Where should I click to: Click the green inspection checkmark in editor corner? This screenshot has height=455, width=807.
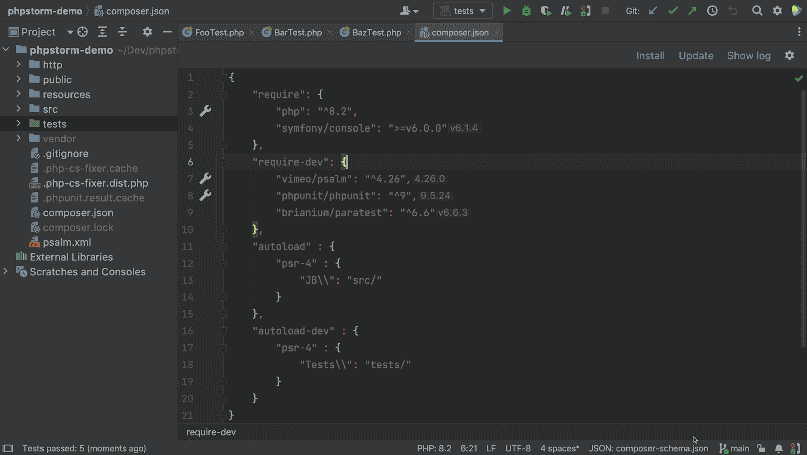tap(798, 78)
